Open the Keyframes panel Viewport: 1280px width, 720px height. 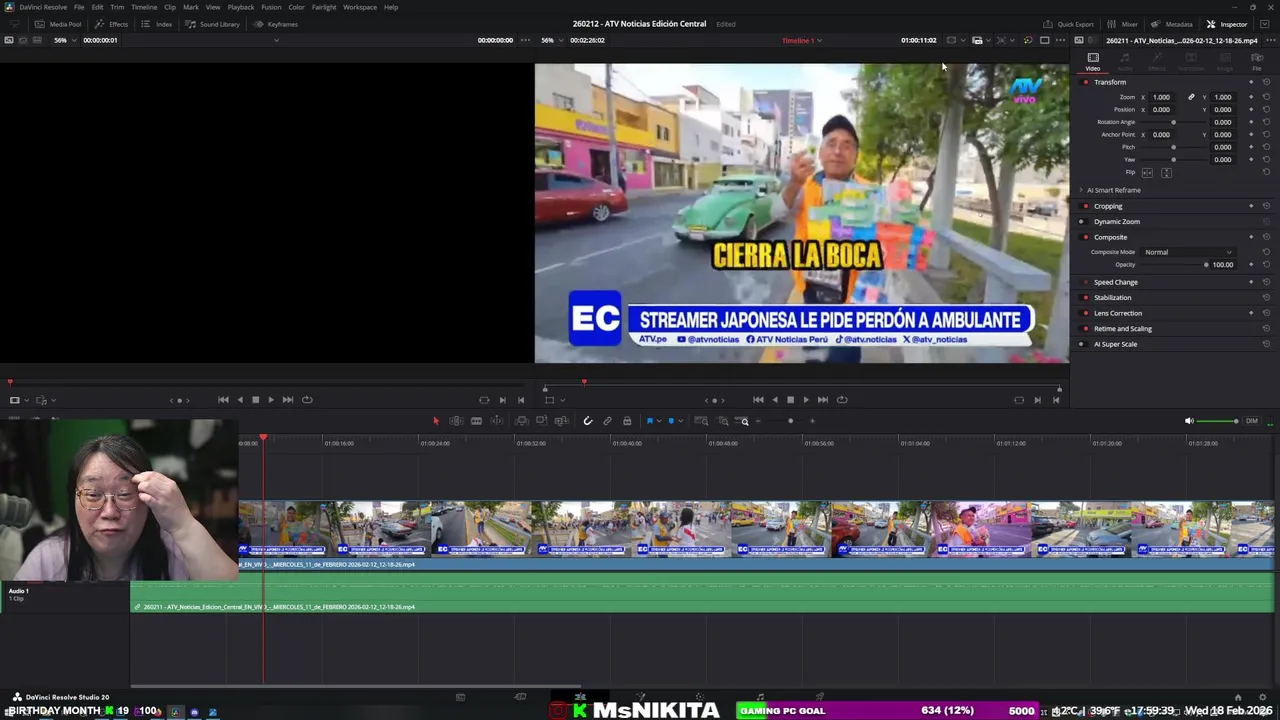[x=276, y=24]
